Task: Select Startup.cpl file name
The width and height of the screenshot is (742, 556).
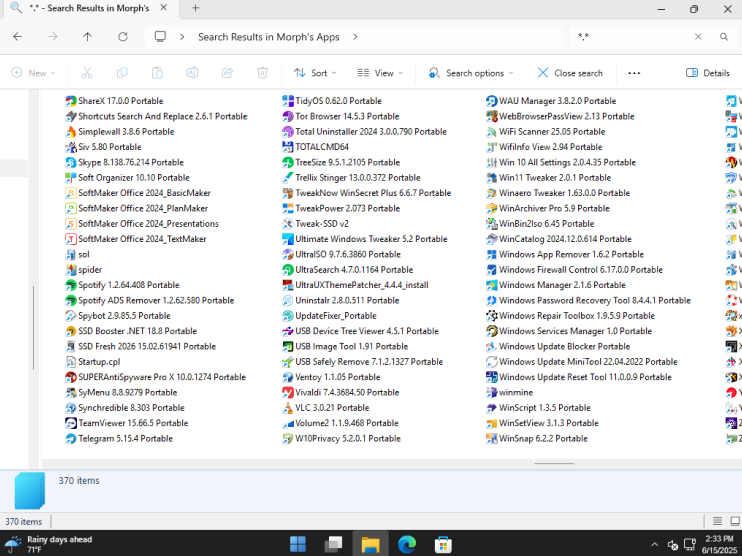Action: click(99, 362)
